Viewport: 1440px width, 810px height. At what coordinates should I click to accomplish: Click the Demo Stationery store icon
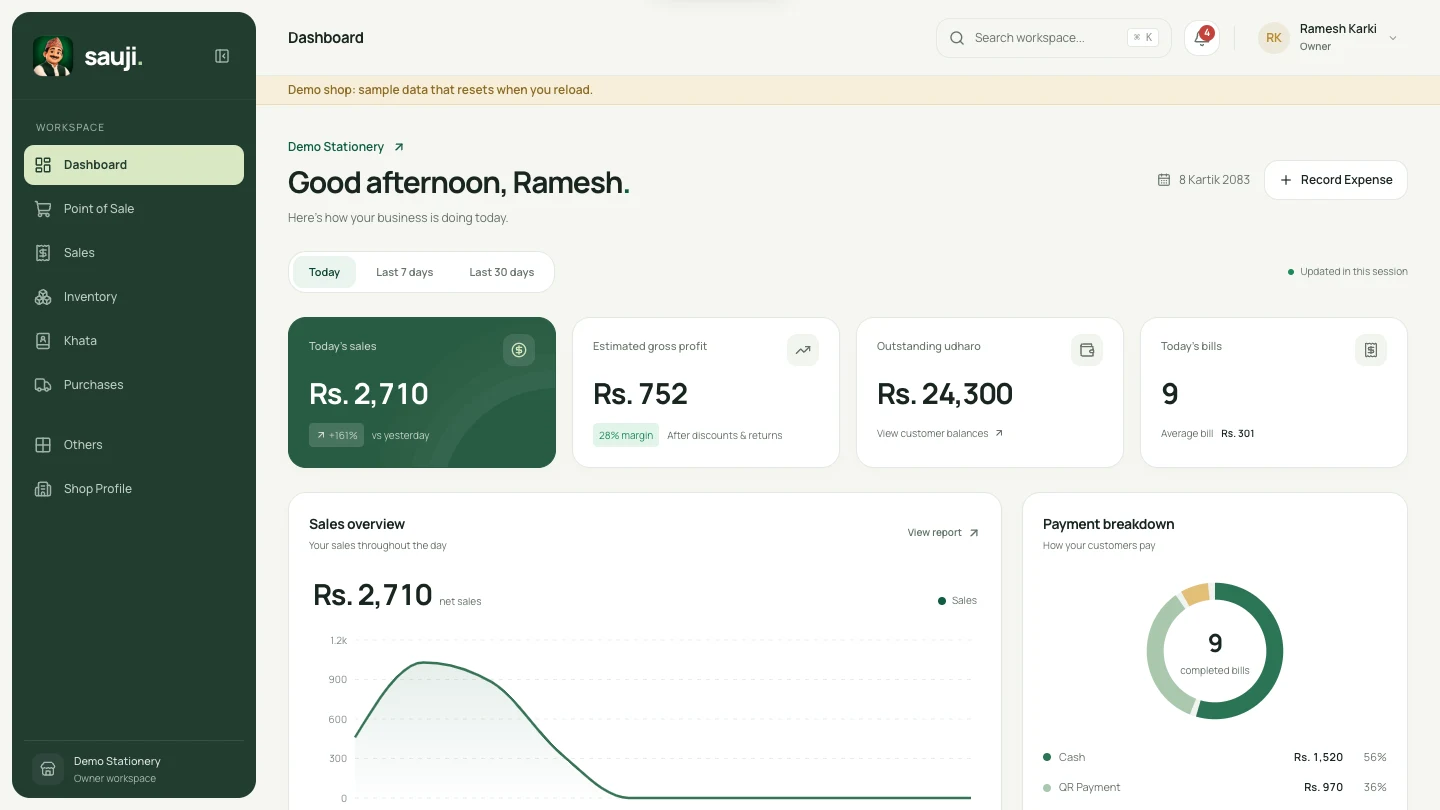(48, 769)
